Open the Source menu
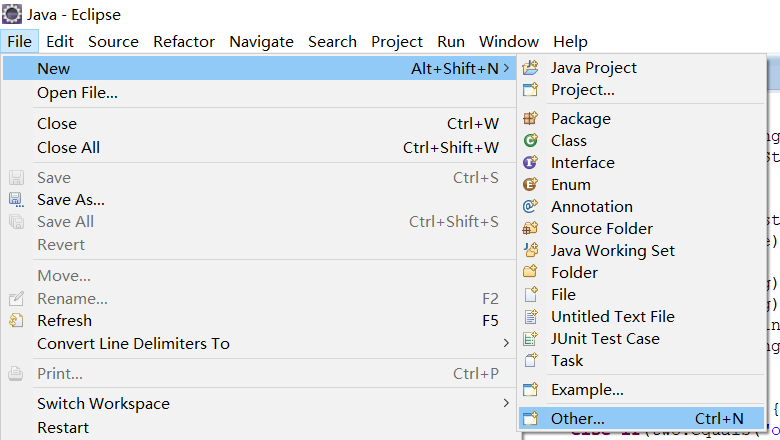This screenshot has height=440, width=780. pyautogui.click(x=113, y=41)
